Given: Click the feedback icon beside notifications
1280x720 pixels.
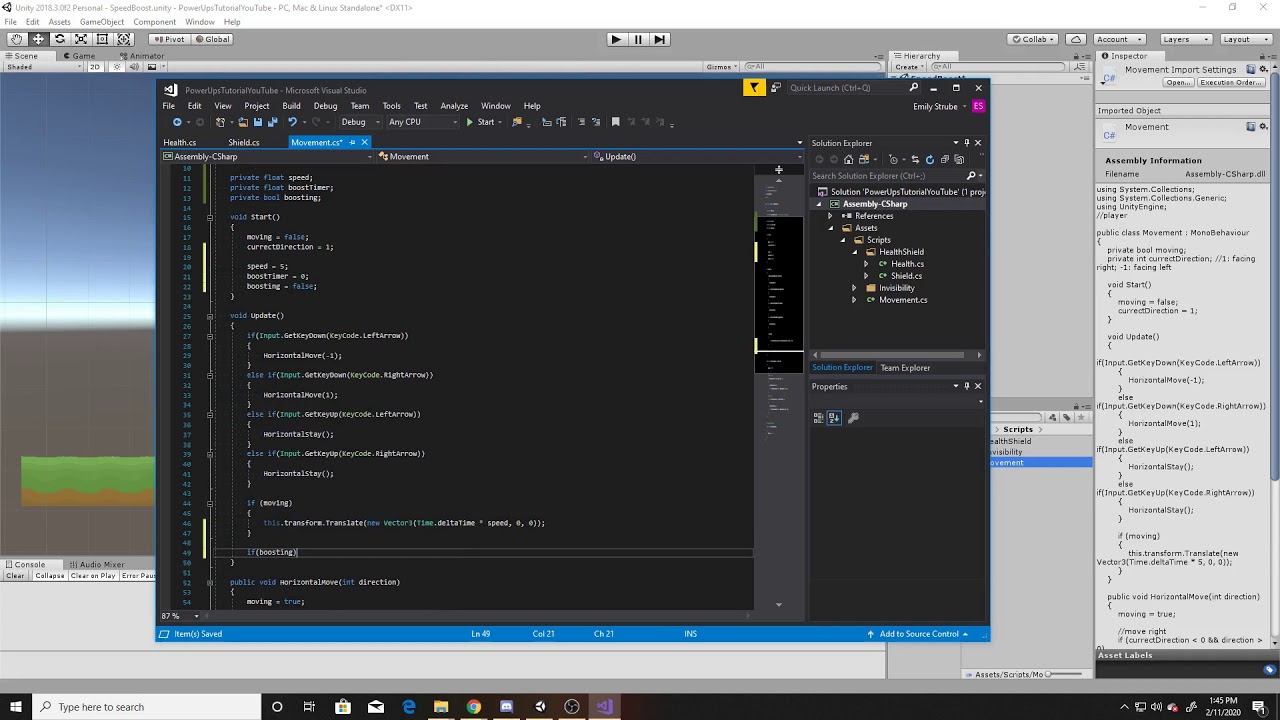Looking at the screenshot, I should click(x=775, y=88).
